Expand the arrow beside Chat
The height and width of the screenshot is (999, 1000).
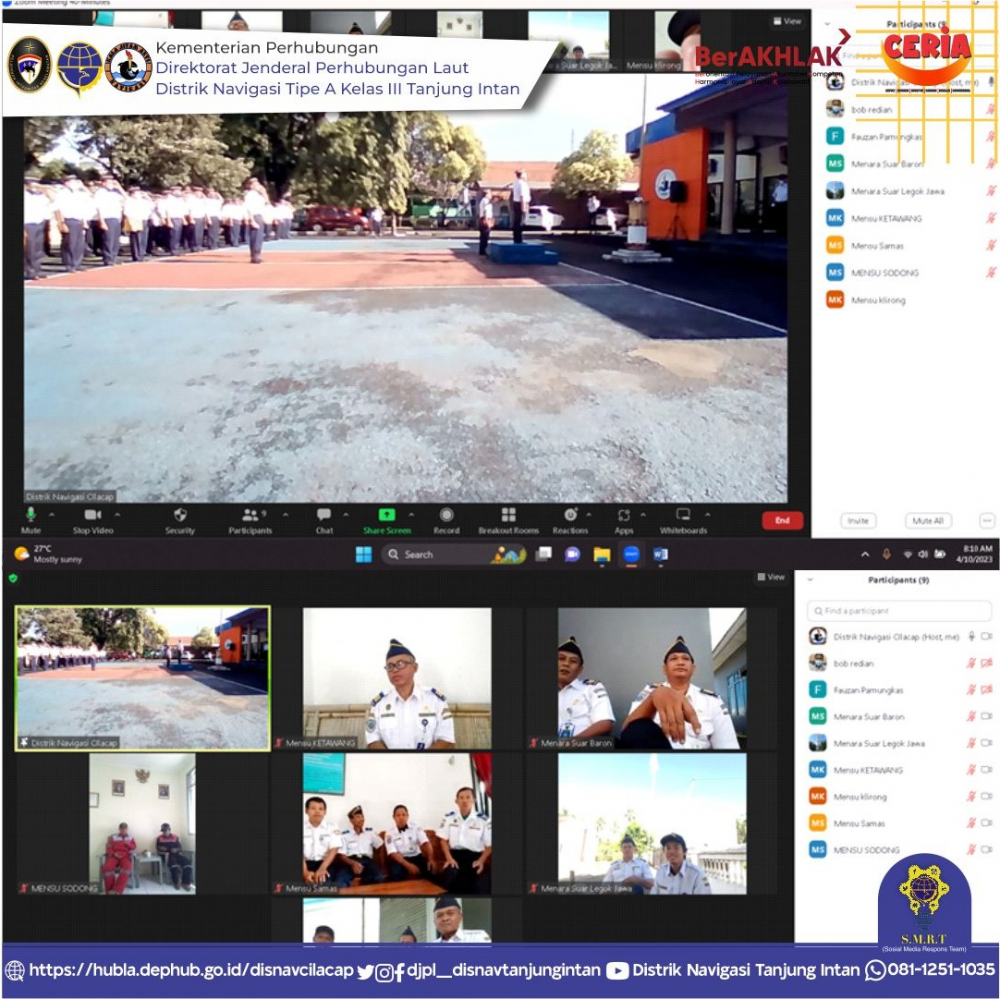click(x=346, y=514)
